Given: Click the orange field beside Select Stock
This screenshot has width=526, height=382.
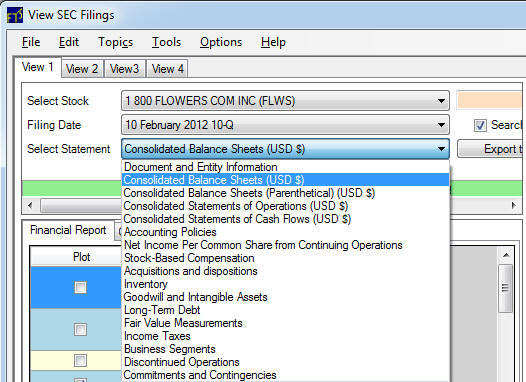Looking at the screenshot, I should 490,100.
